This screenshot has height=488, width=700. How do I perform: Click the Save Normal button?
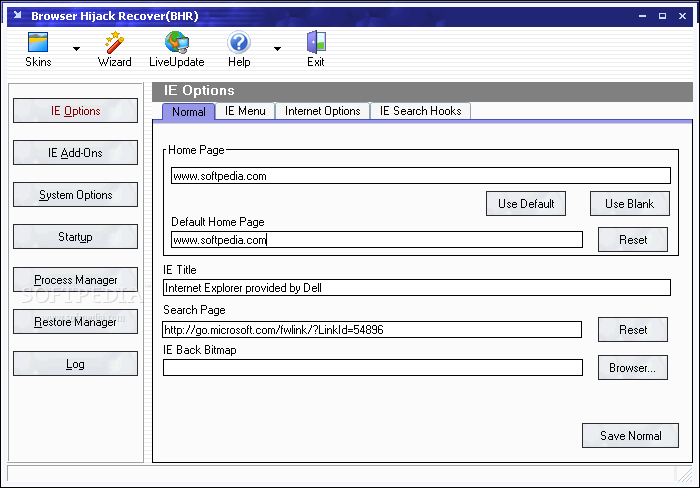pyautogui.click(x=630, y=435)
